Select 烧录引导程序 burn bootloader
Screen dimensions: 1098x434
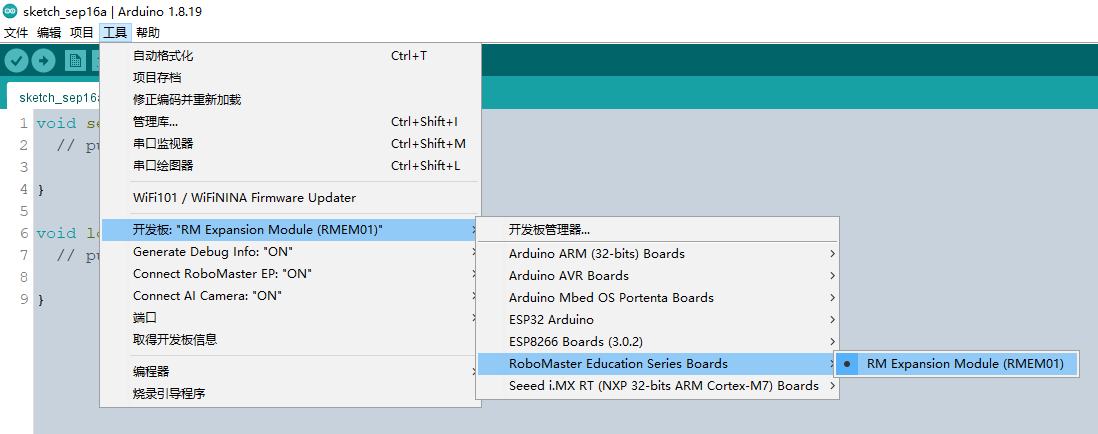click(x=291, y=393)
